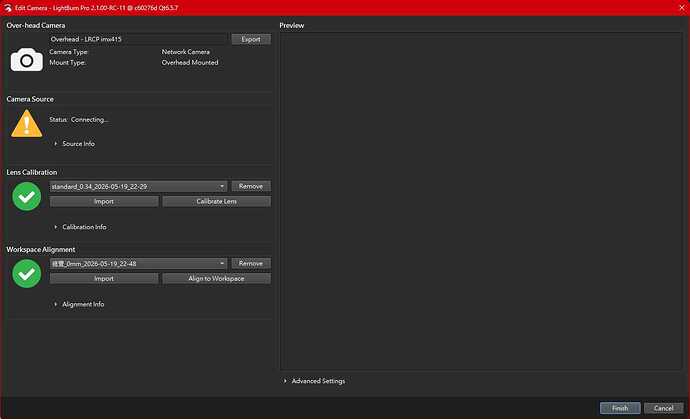Click the empty Preview area
This screenshot has width=690, height=419.
point(481,201)
